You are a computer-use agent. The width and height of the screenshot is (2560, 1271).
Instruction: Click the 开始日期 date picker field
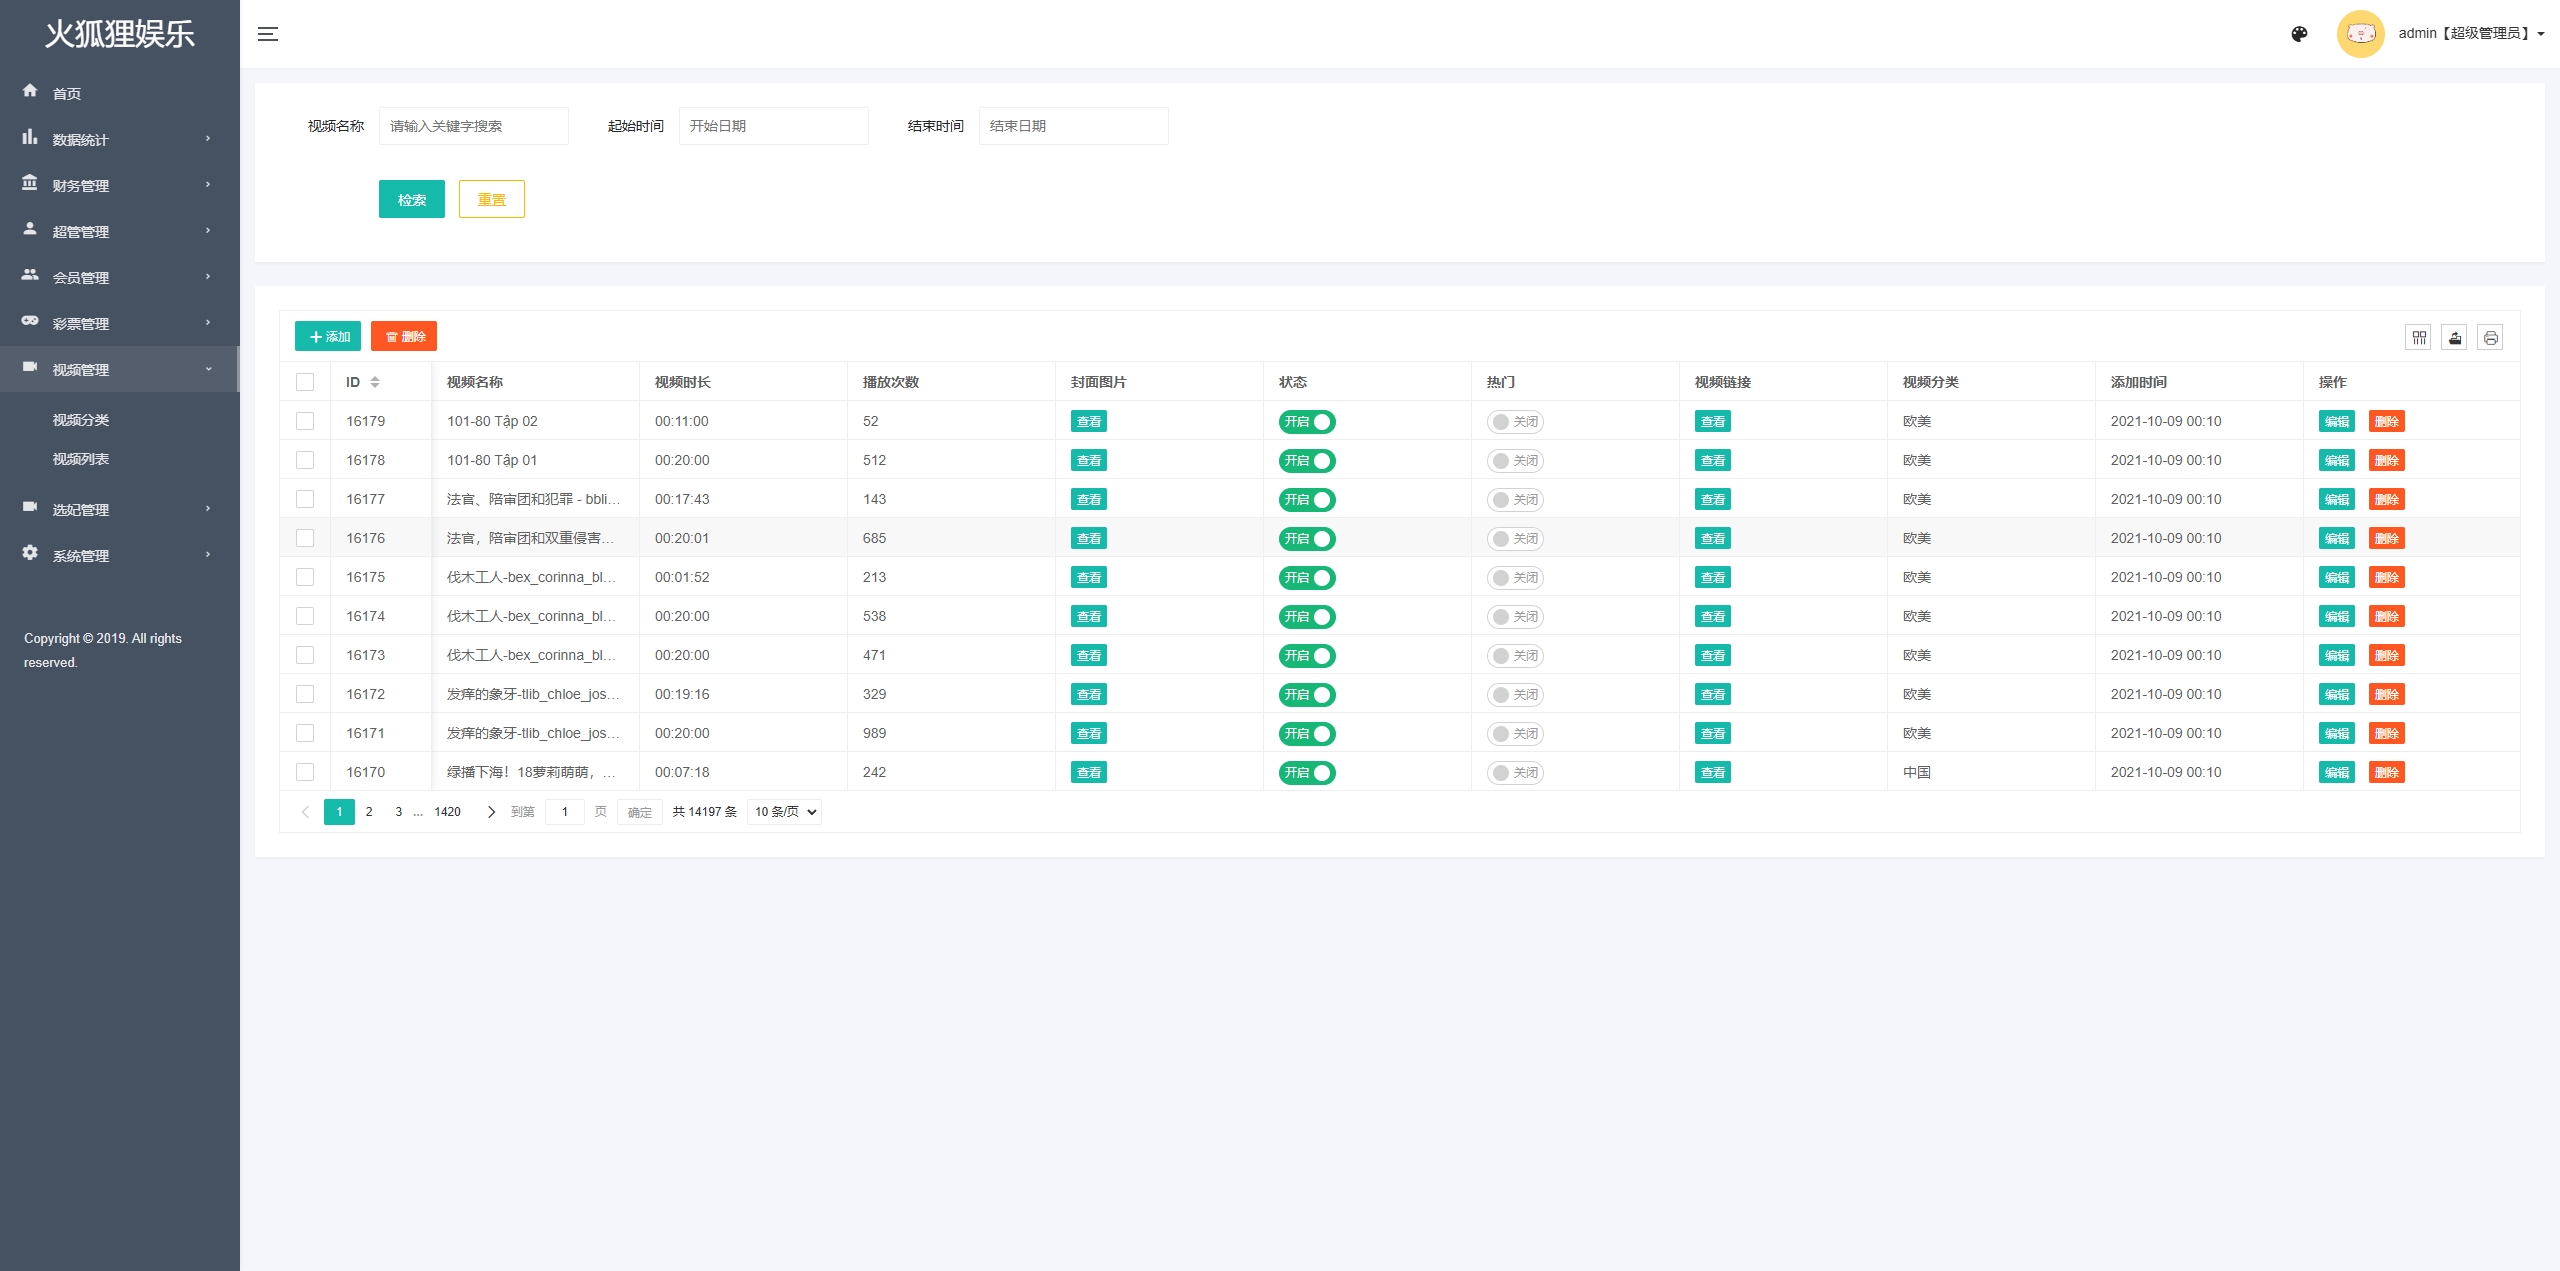[x=773, y=126]
